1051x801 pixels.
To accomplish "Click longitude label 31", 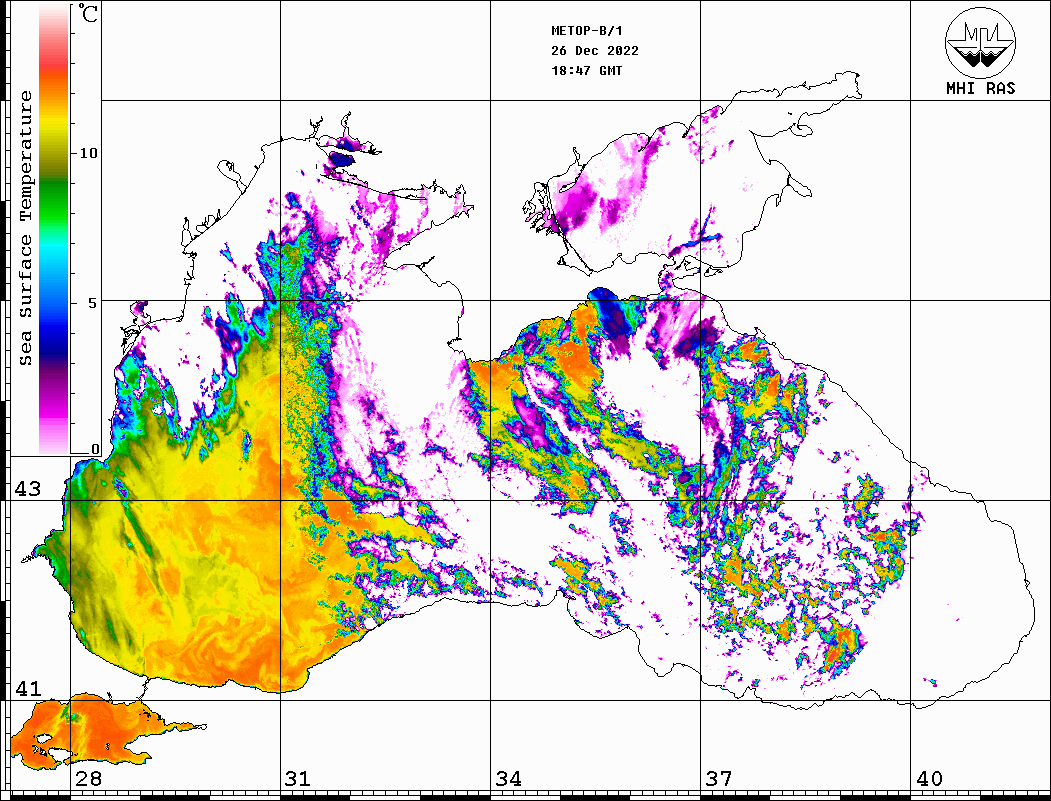I will point(298,779).
